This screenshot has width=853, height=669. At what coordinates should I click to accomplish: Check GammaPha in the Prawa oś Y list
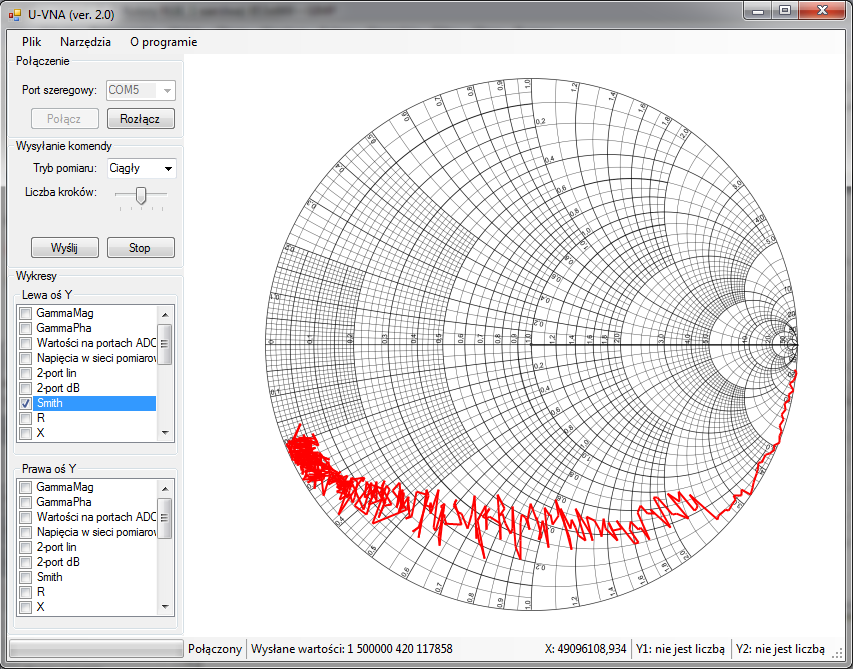coord(26,502)
